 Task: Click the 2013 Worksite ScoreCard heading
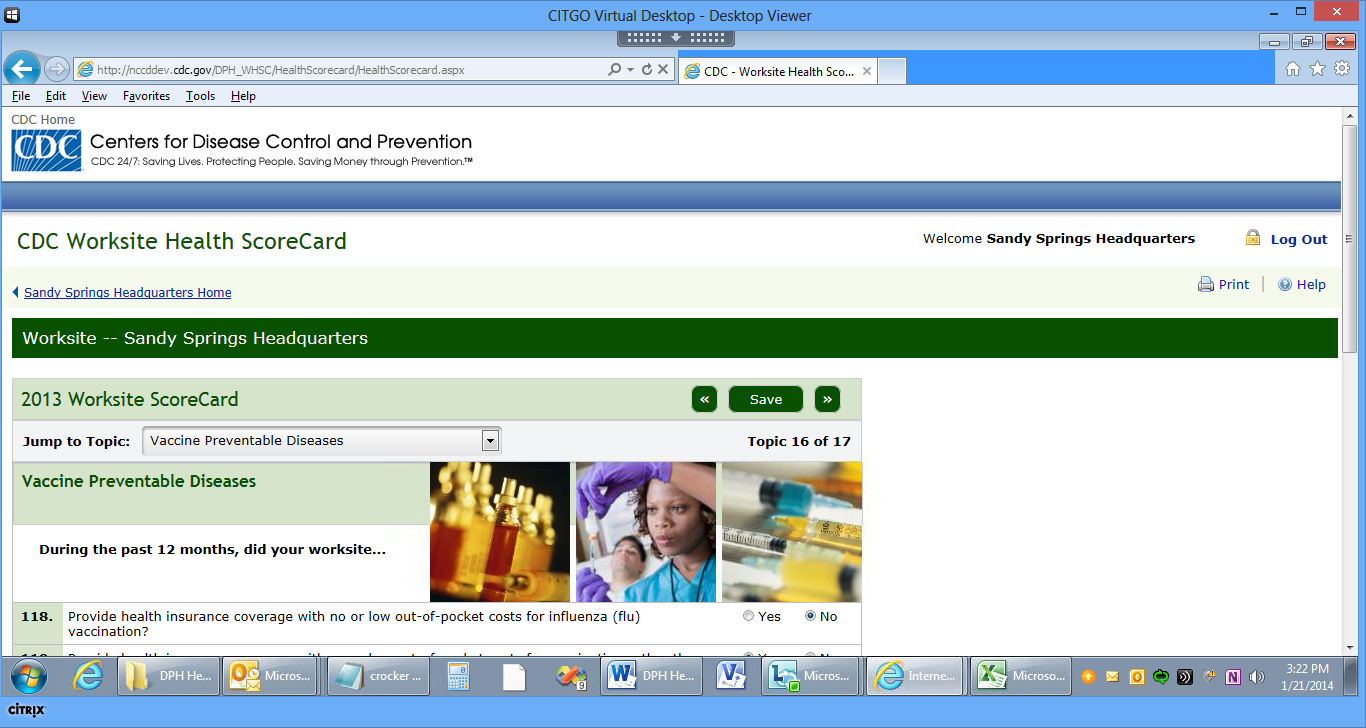point(130,399)
